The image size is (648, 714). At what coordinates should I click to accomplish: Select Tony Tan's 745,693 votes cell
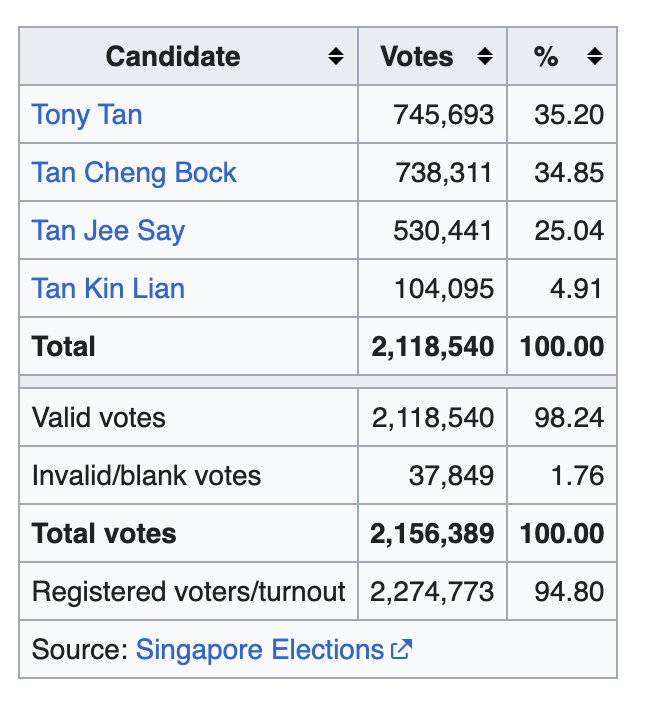click(433, 114)
